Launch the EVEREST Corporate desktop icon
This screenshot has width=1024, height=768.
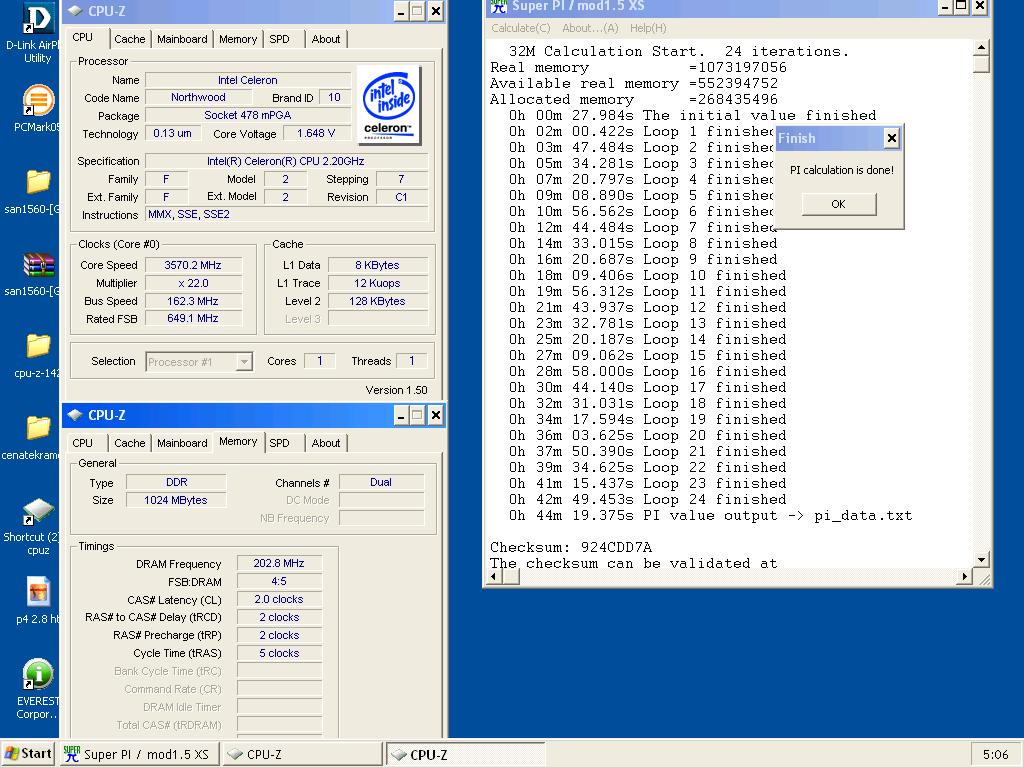[38, 674]
